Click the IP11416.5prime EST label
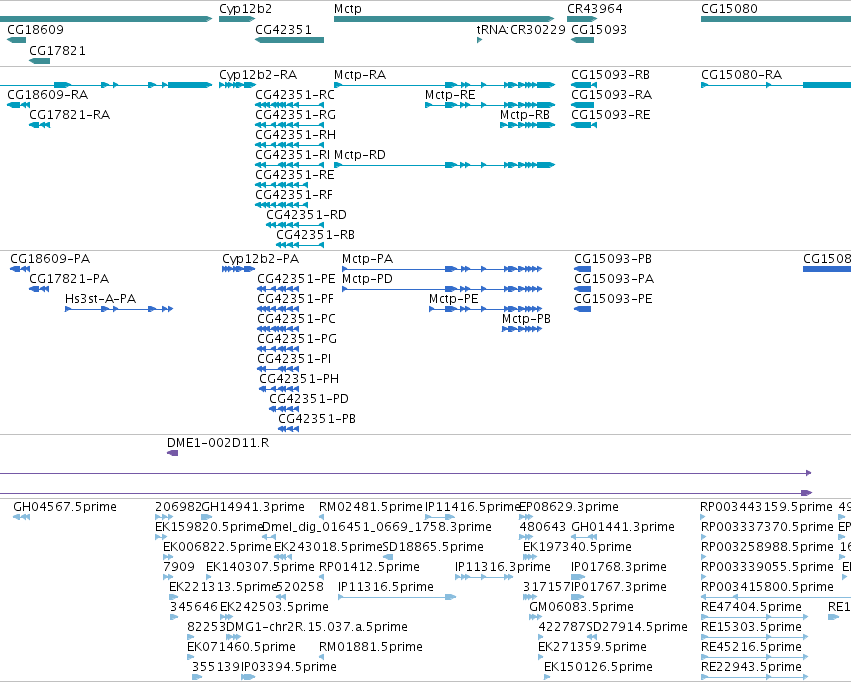 point(472,507)
